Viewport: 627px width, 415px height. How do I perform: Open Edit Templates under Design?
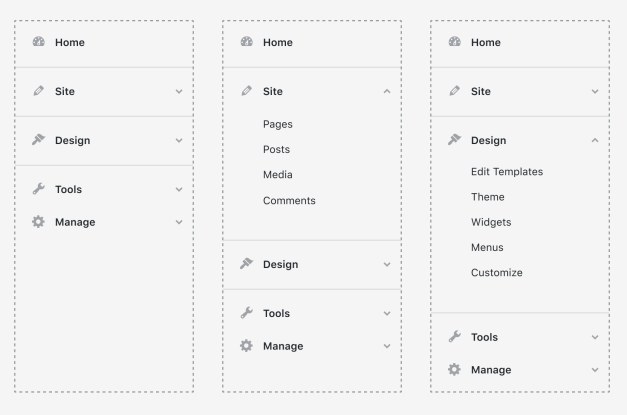pyautogui.click(x=506, y=172)
